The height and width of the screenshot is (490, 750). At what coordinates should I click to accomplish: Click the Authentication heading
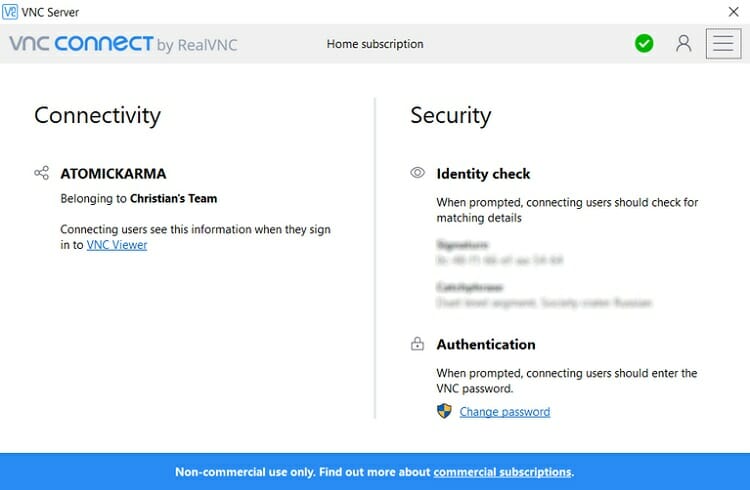tap(486, 345)
